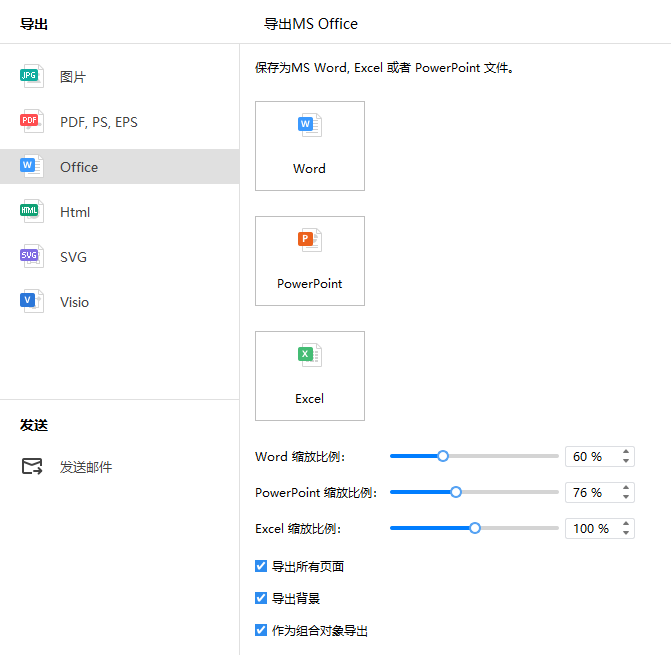Increase Word zoom ratio with up arrow

[x=626, y=452]
